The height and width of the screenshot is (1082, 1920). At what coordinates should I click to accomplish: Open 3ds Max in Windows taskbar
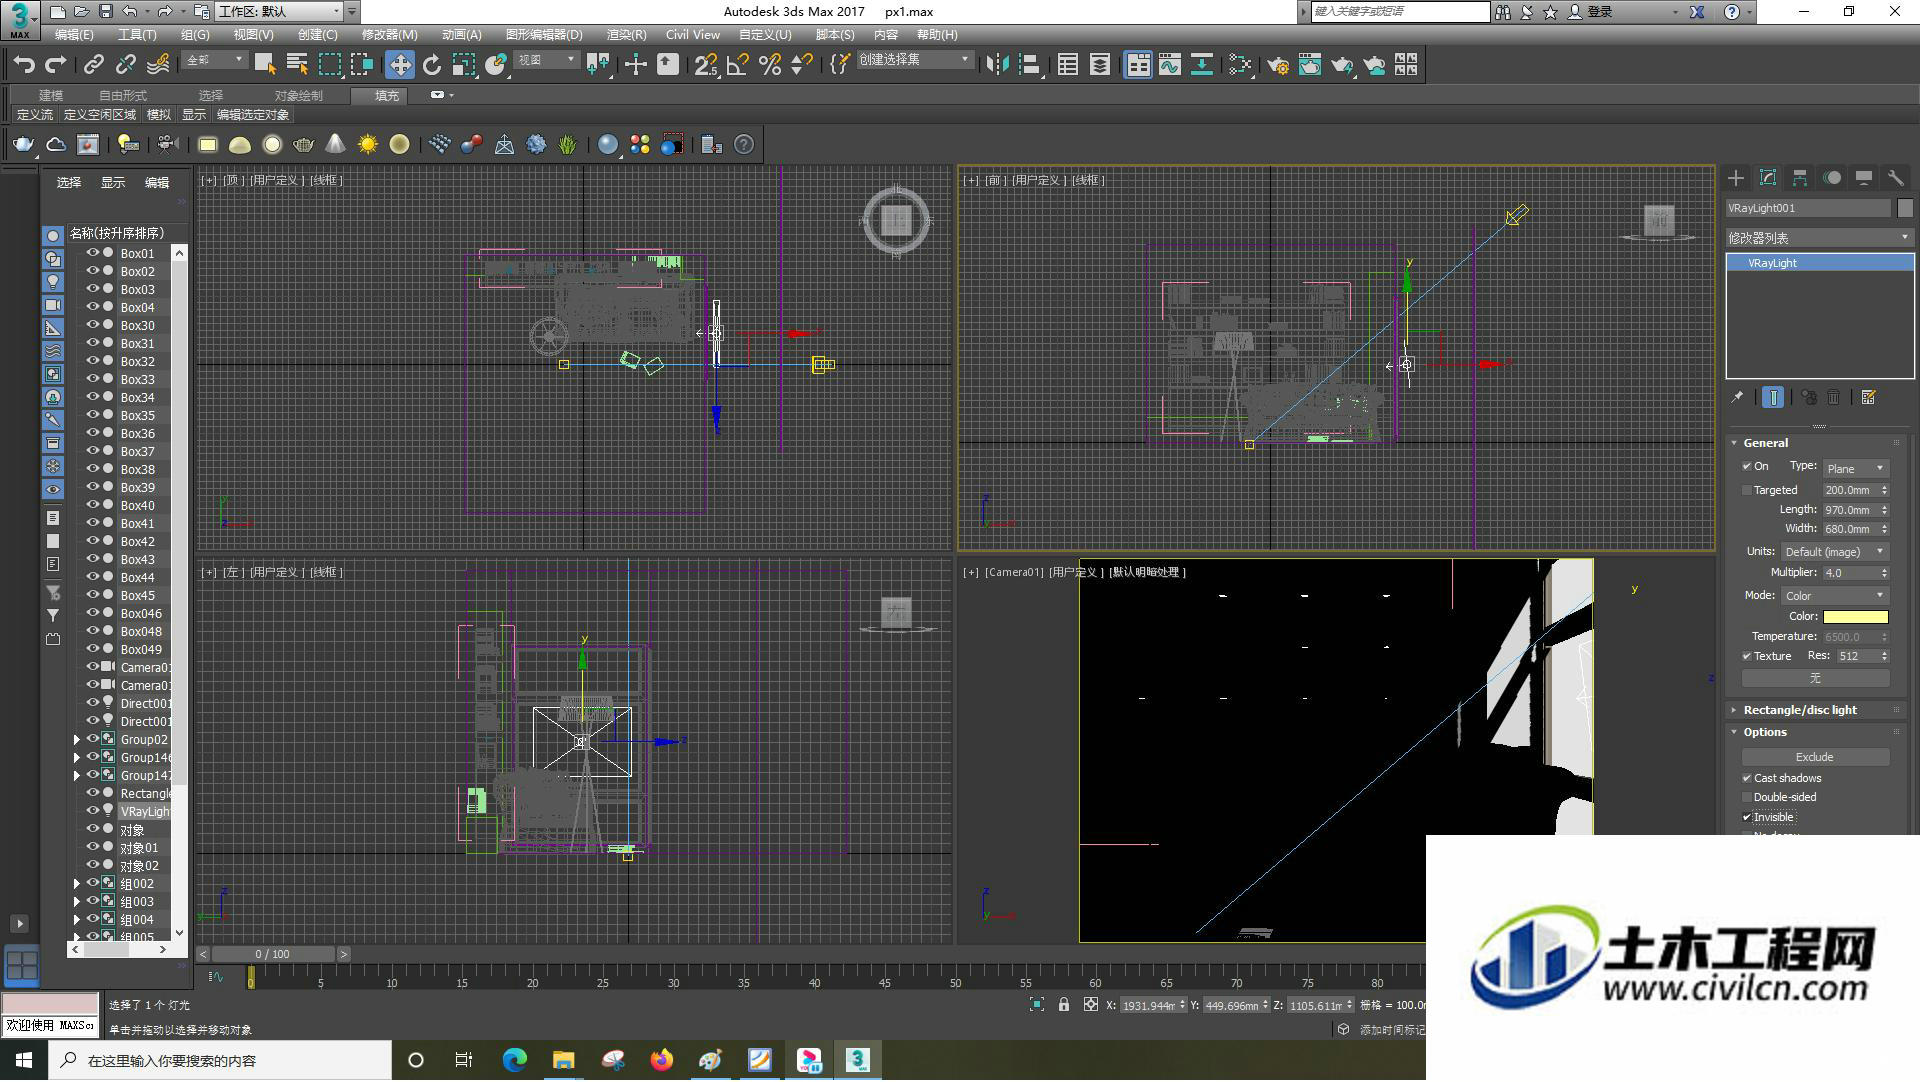(858, 1060)
